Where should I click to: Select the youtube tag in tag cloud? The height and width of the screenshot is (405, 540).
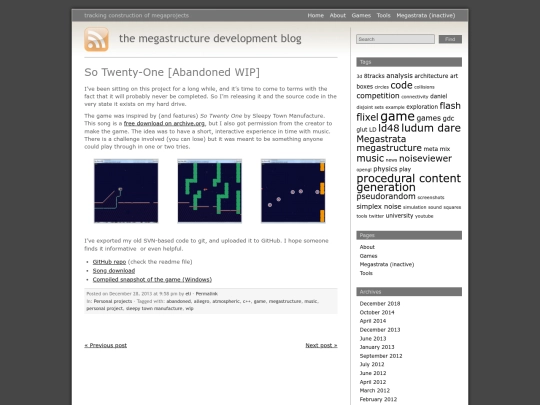pyautogui.click(x=424, y=216)
